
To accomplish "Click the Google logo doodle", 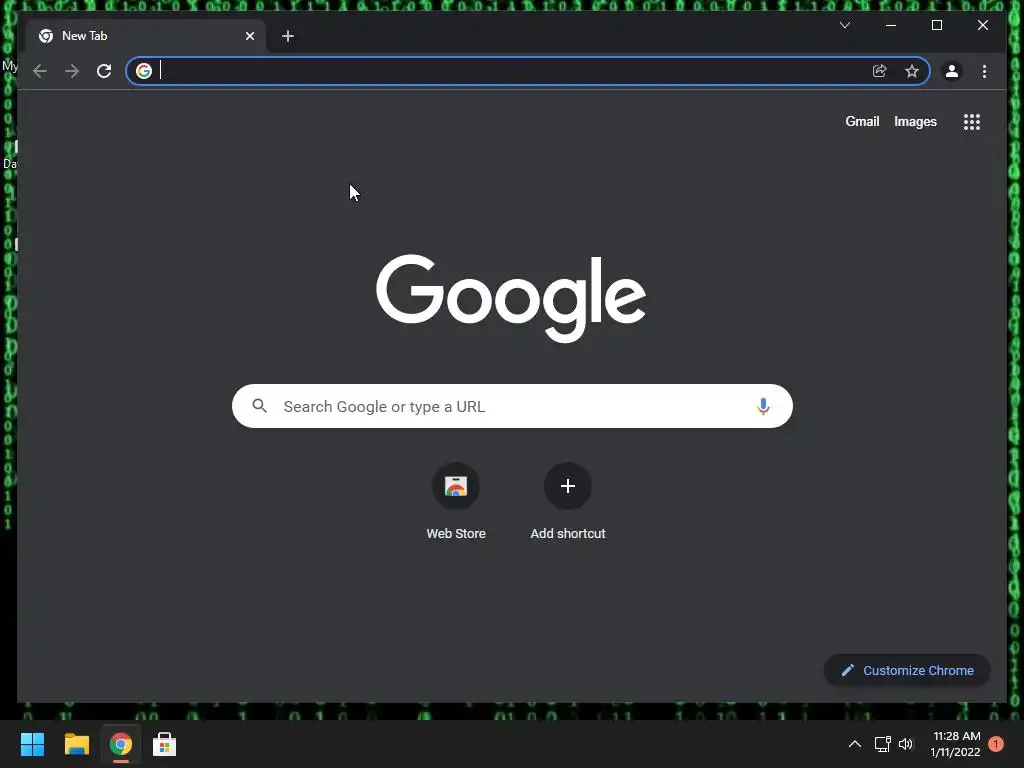I will click(x=511, y=298).
